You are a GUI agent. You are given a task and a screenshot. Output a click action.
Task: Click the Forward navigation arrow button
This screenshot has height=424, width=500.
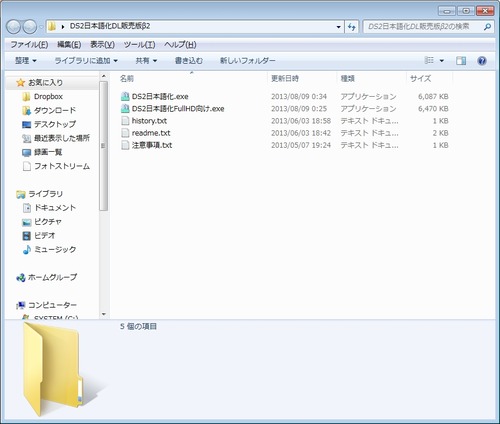(30, 27)
